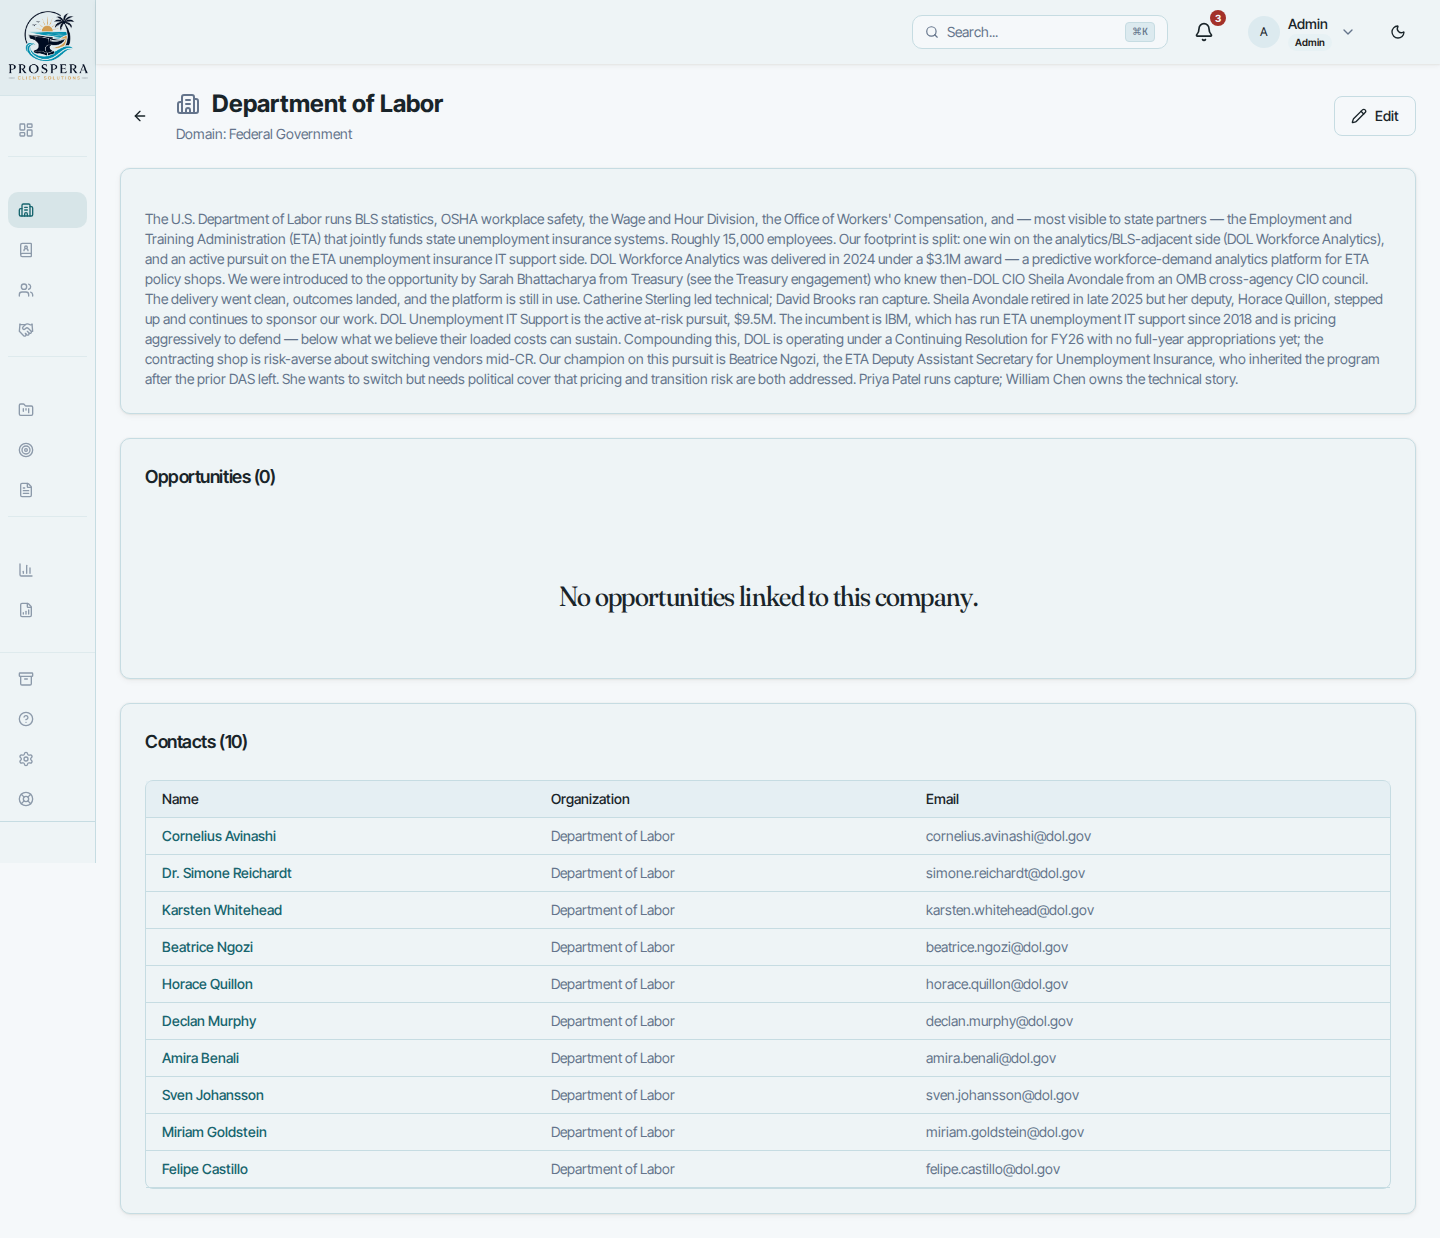Click the Opportunities (0) heading
The height and width of the screenshot is (1238, 1440).
tap(210, 477)
